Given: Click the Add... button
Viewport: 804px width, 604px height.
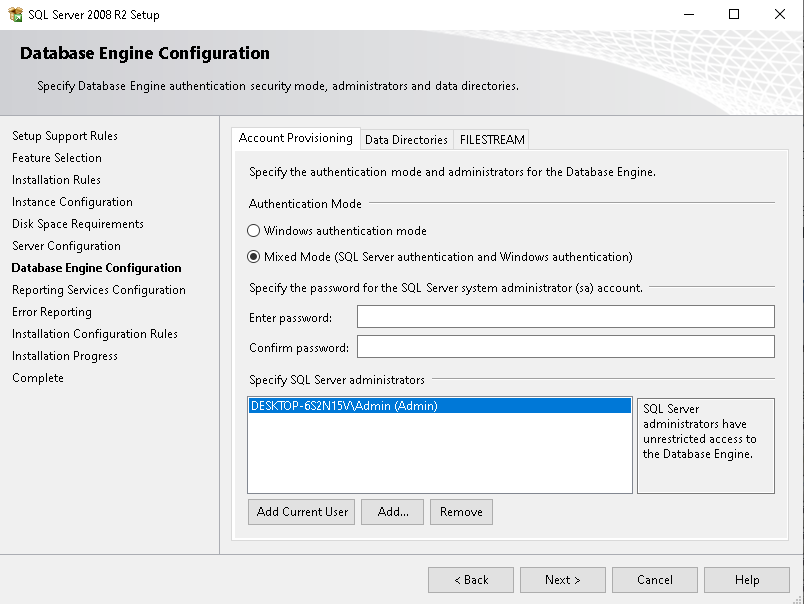Looking at the screenshot, I should click(392, 512).
